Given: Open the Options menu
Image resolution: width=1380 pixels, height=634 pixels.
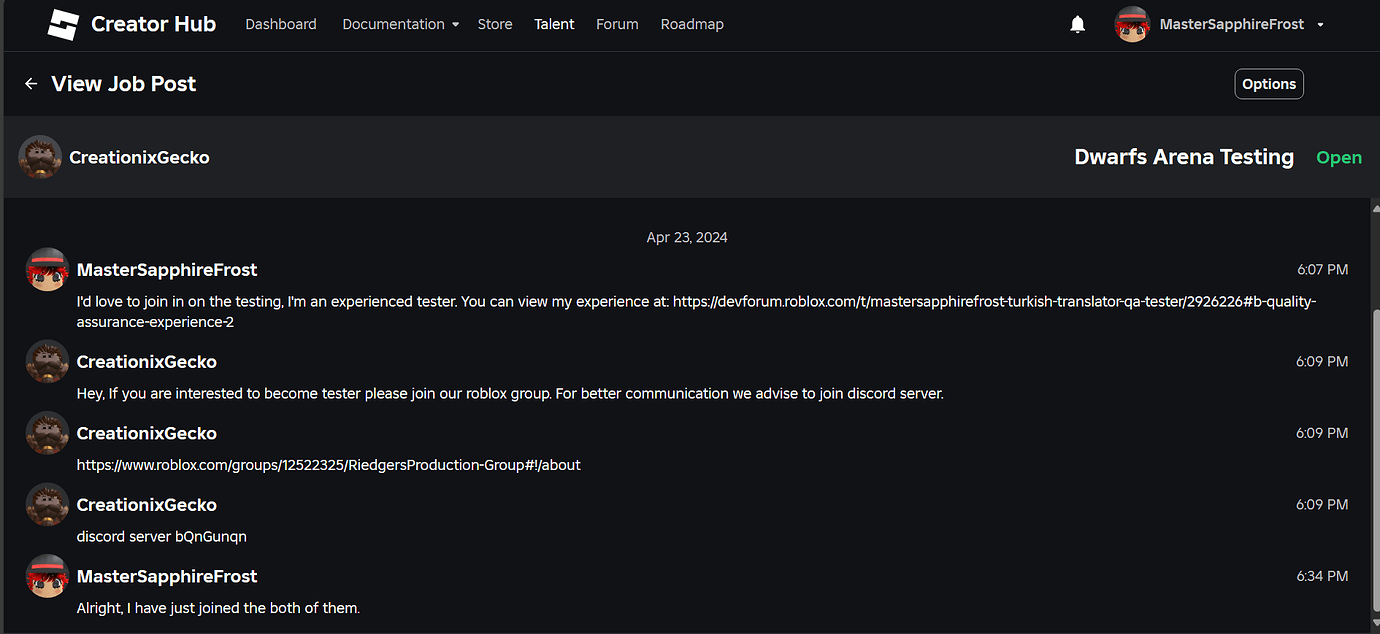Looking at the screenshot, I should (x=1268, y=83).
